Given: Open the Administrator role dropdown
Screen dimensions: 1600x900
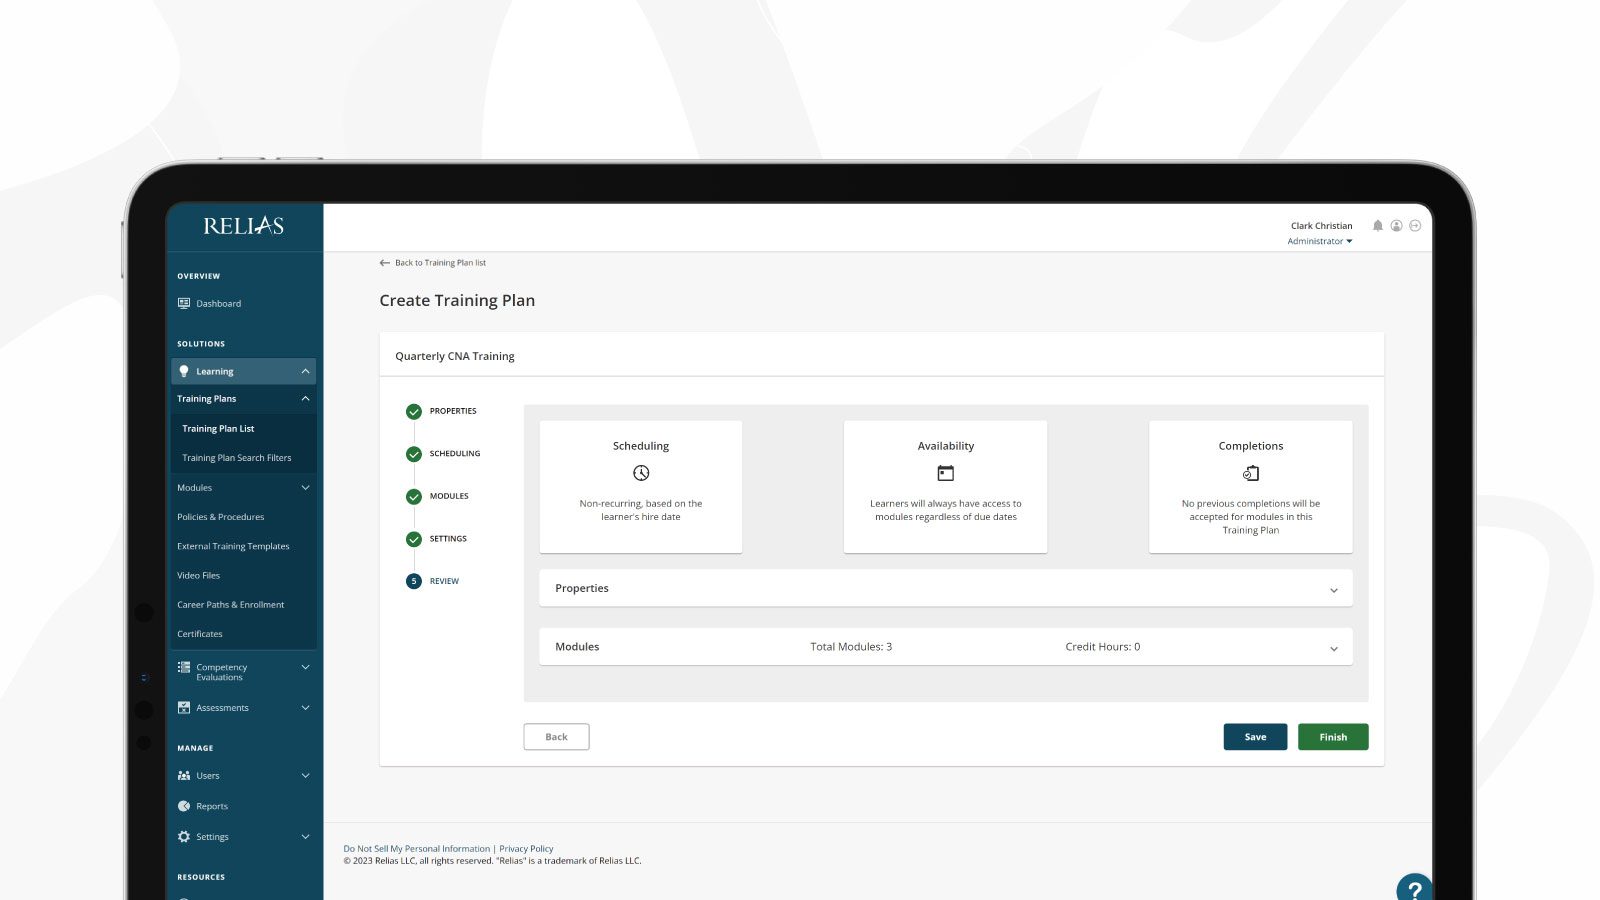Looking at the screenshot, I should 1320,241.
